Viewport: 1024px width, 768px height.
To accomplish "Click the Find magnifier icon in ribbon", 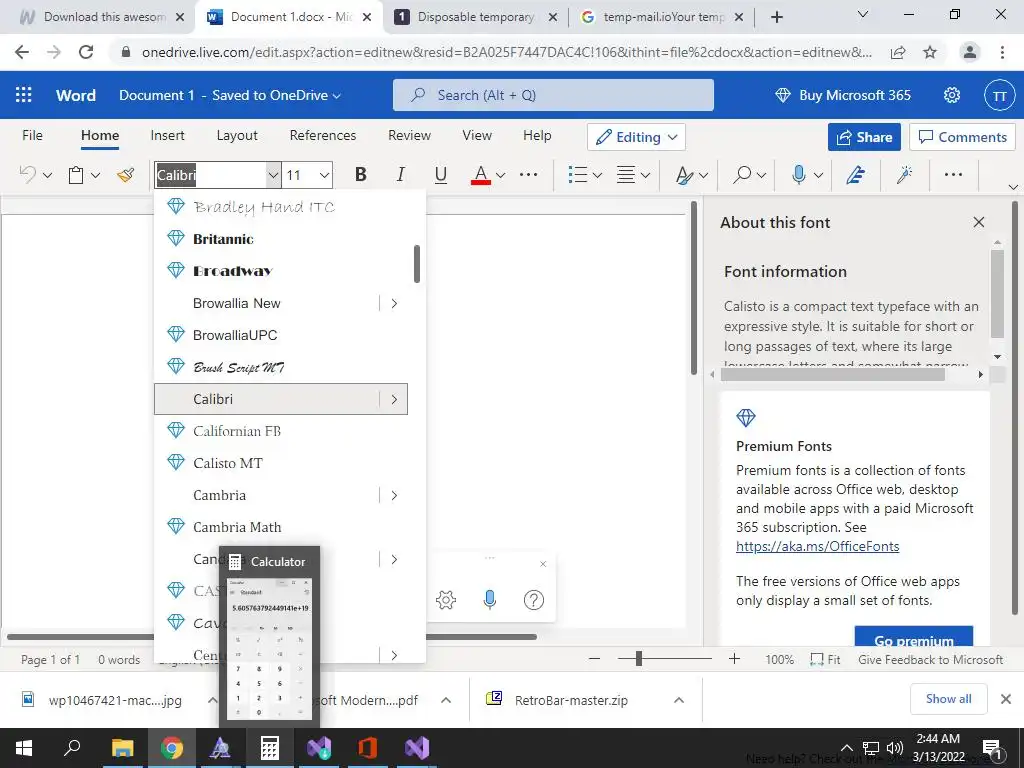I will pyautogui.click(x=742, y=174).
